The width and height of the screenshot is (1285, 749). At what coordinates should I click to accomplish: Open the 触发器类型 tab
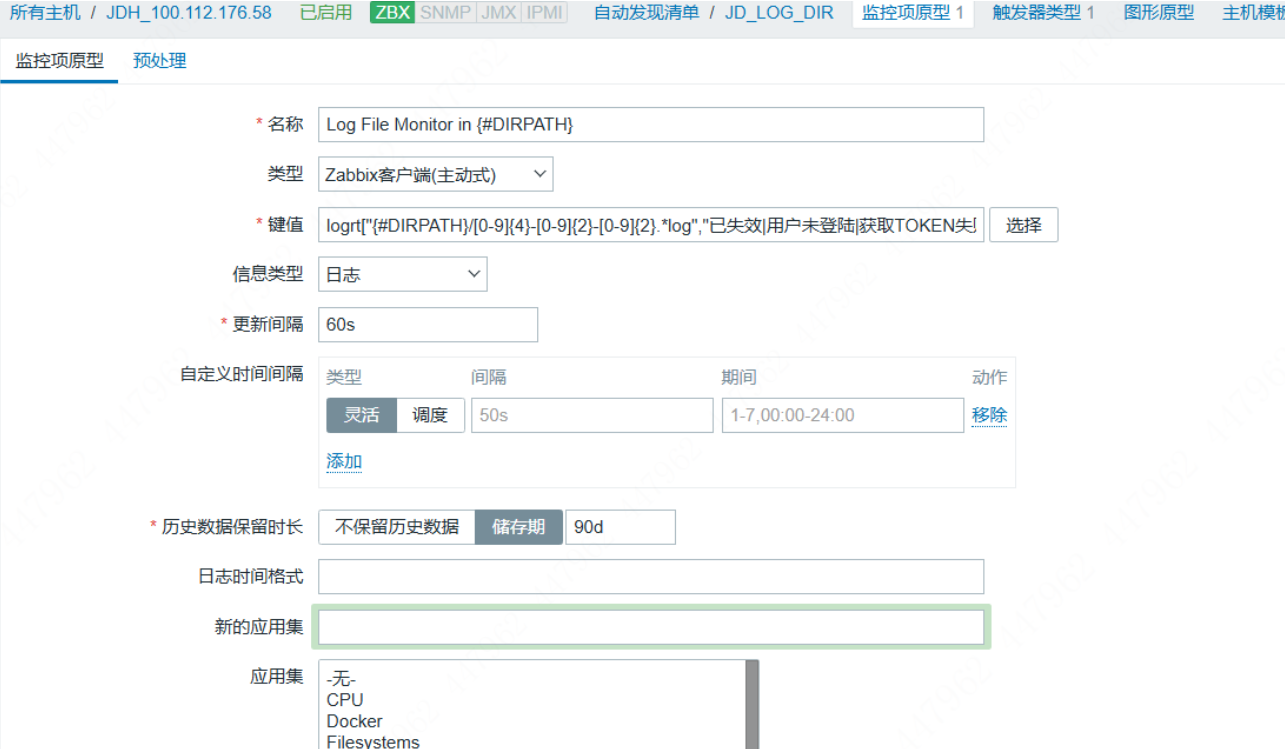pos(1043,13)
